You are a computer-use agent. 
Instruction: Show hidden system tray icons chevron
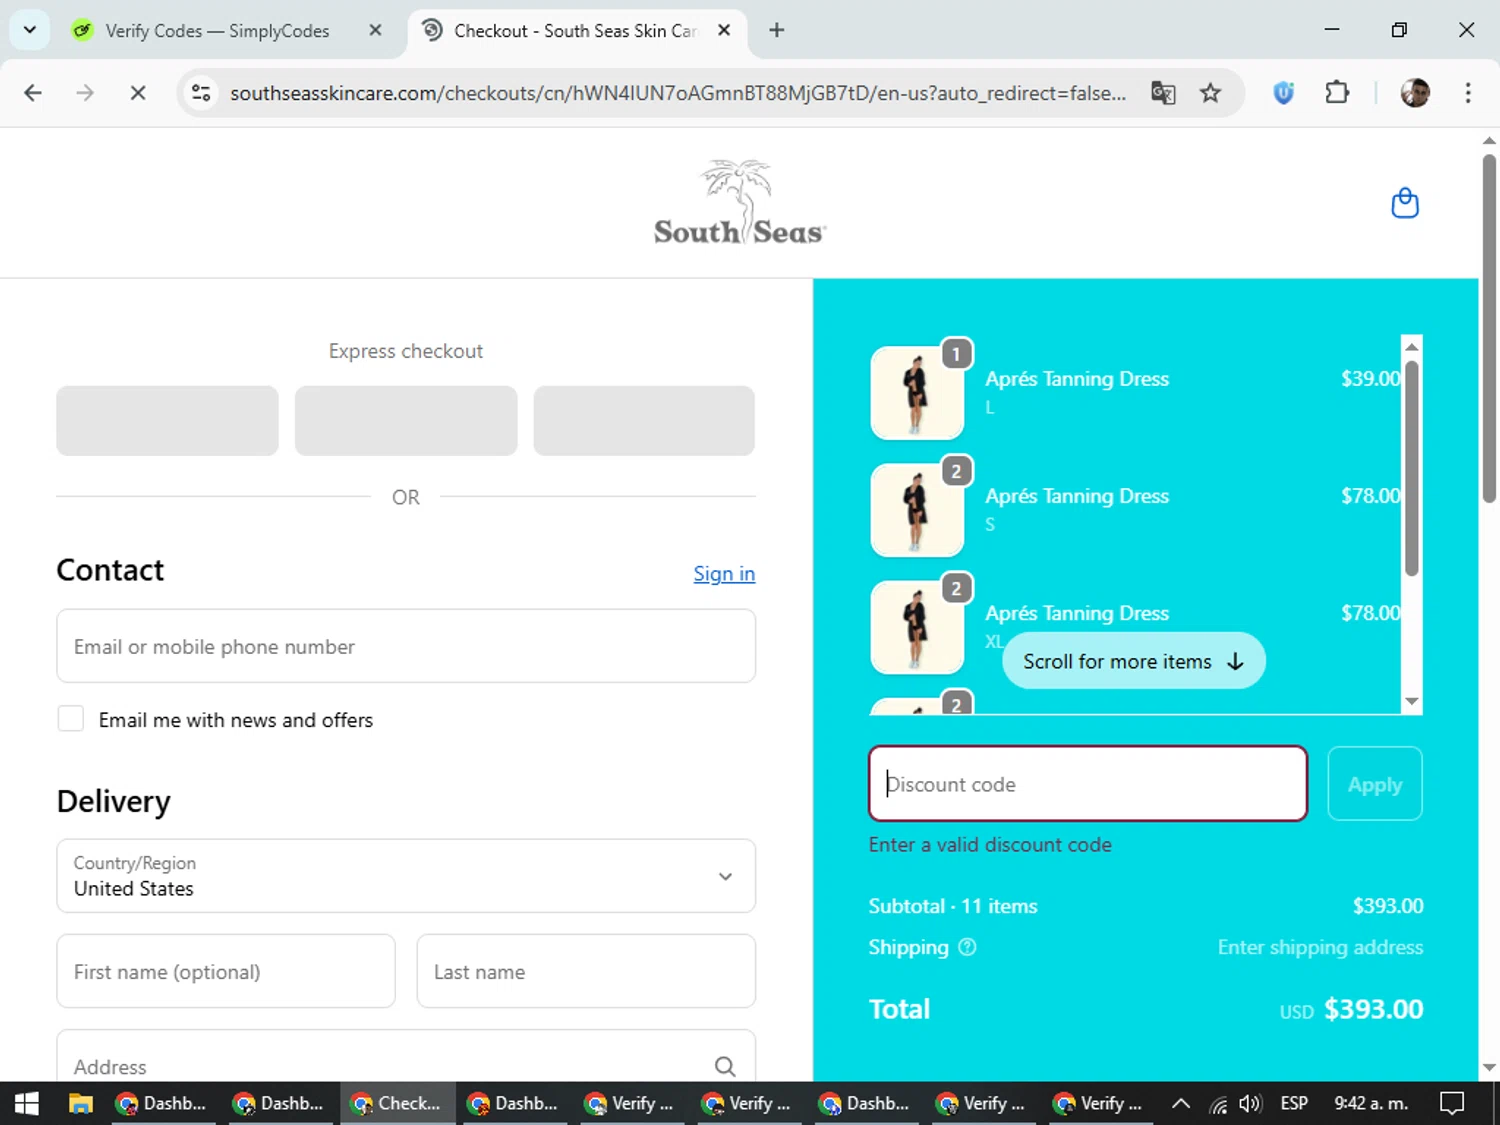(x=1181, y=1103)
